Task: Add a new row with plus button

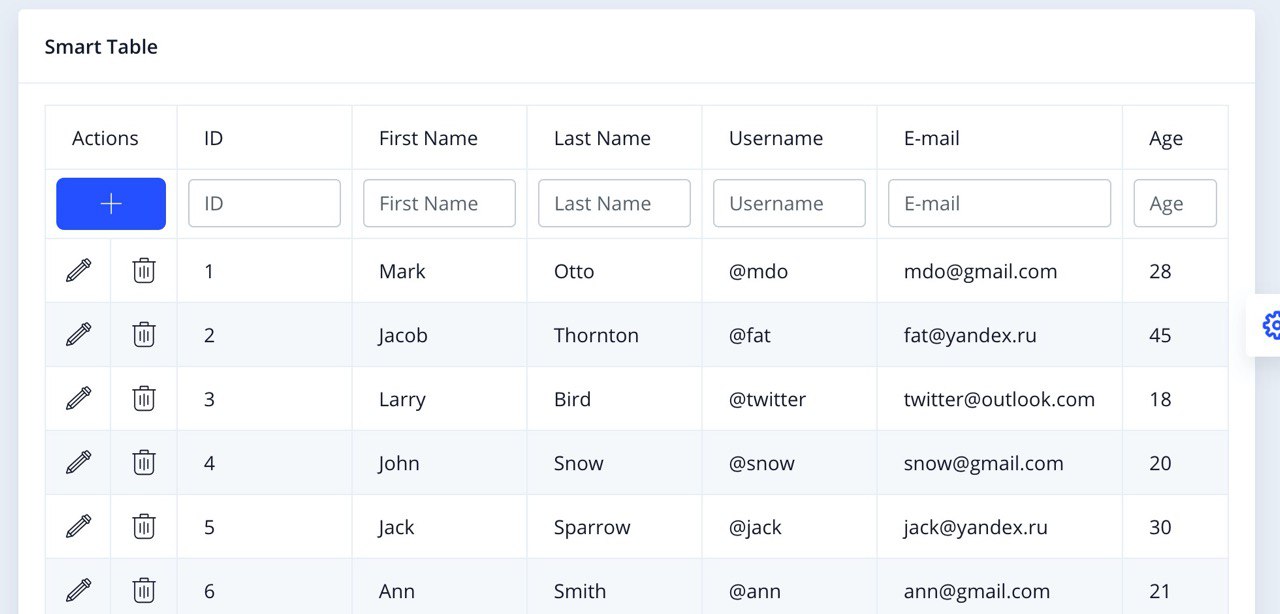Action: click(x=111, y=204)
